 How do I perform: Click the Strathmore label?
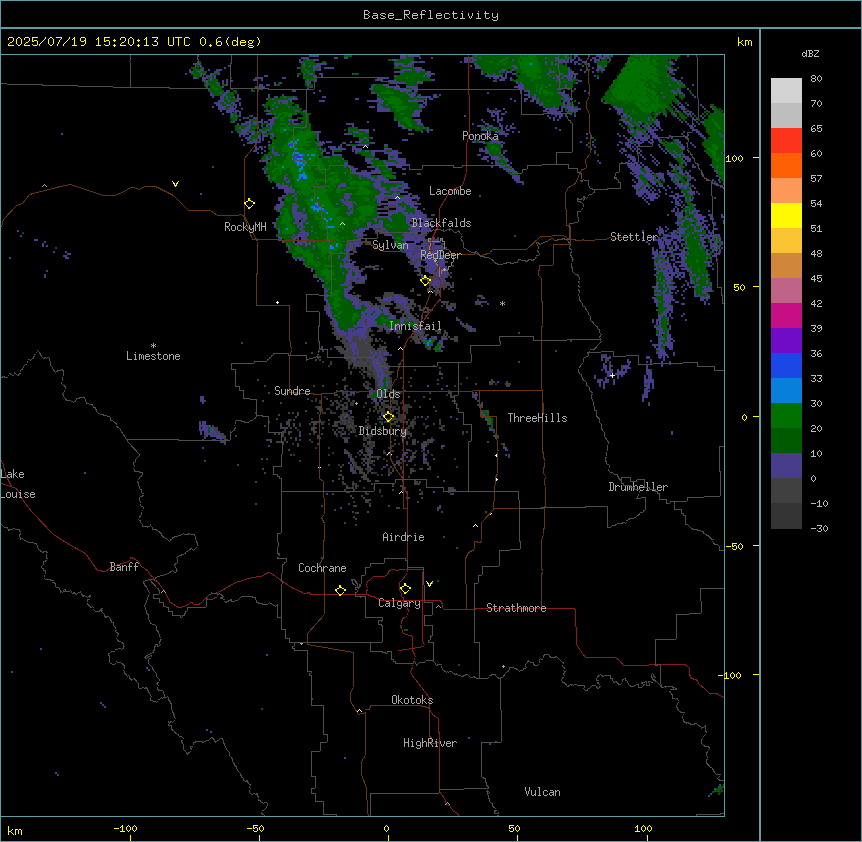click(x=516, y=608)
